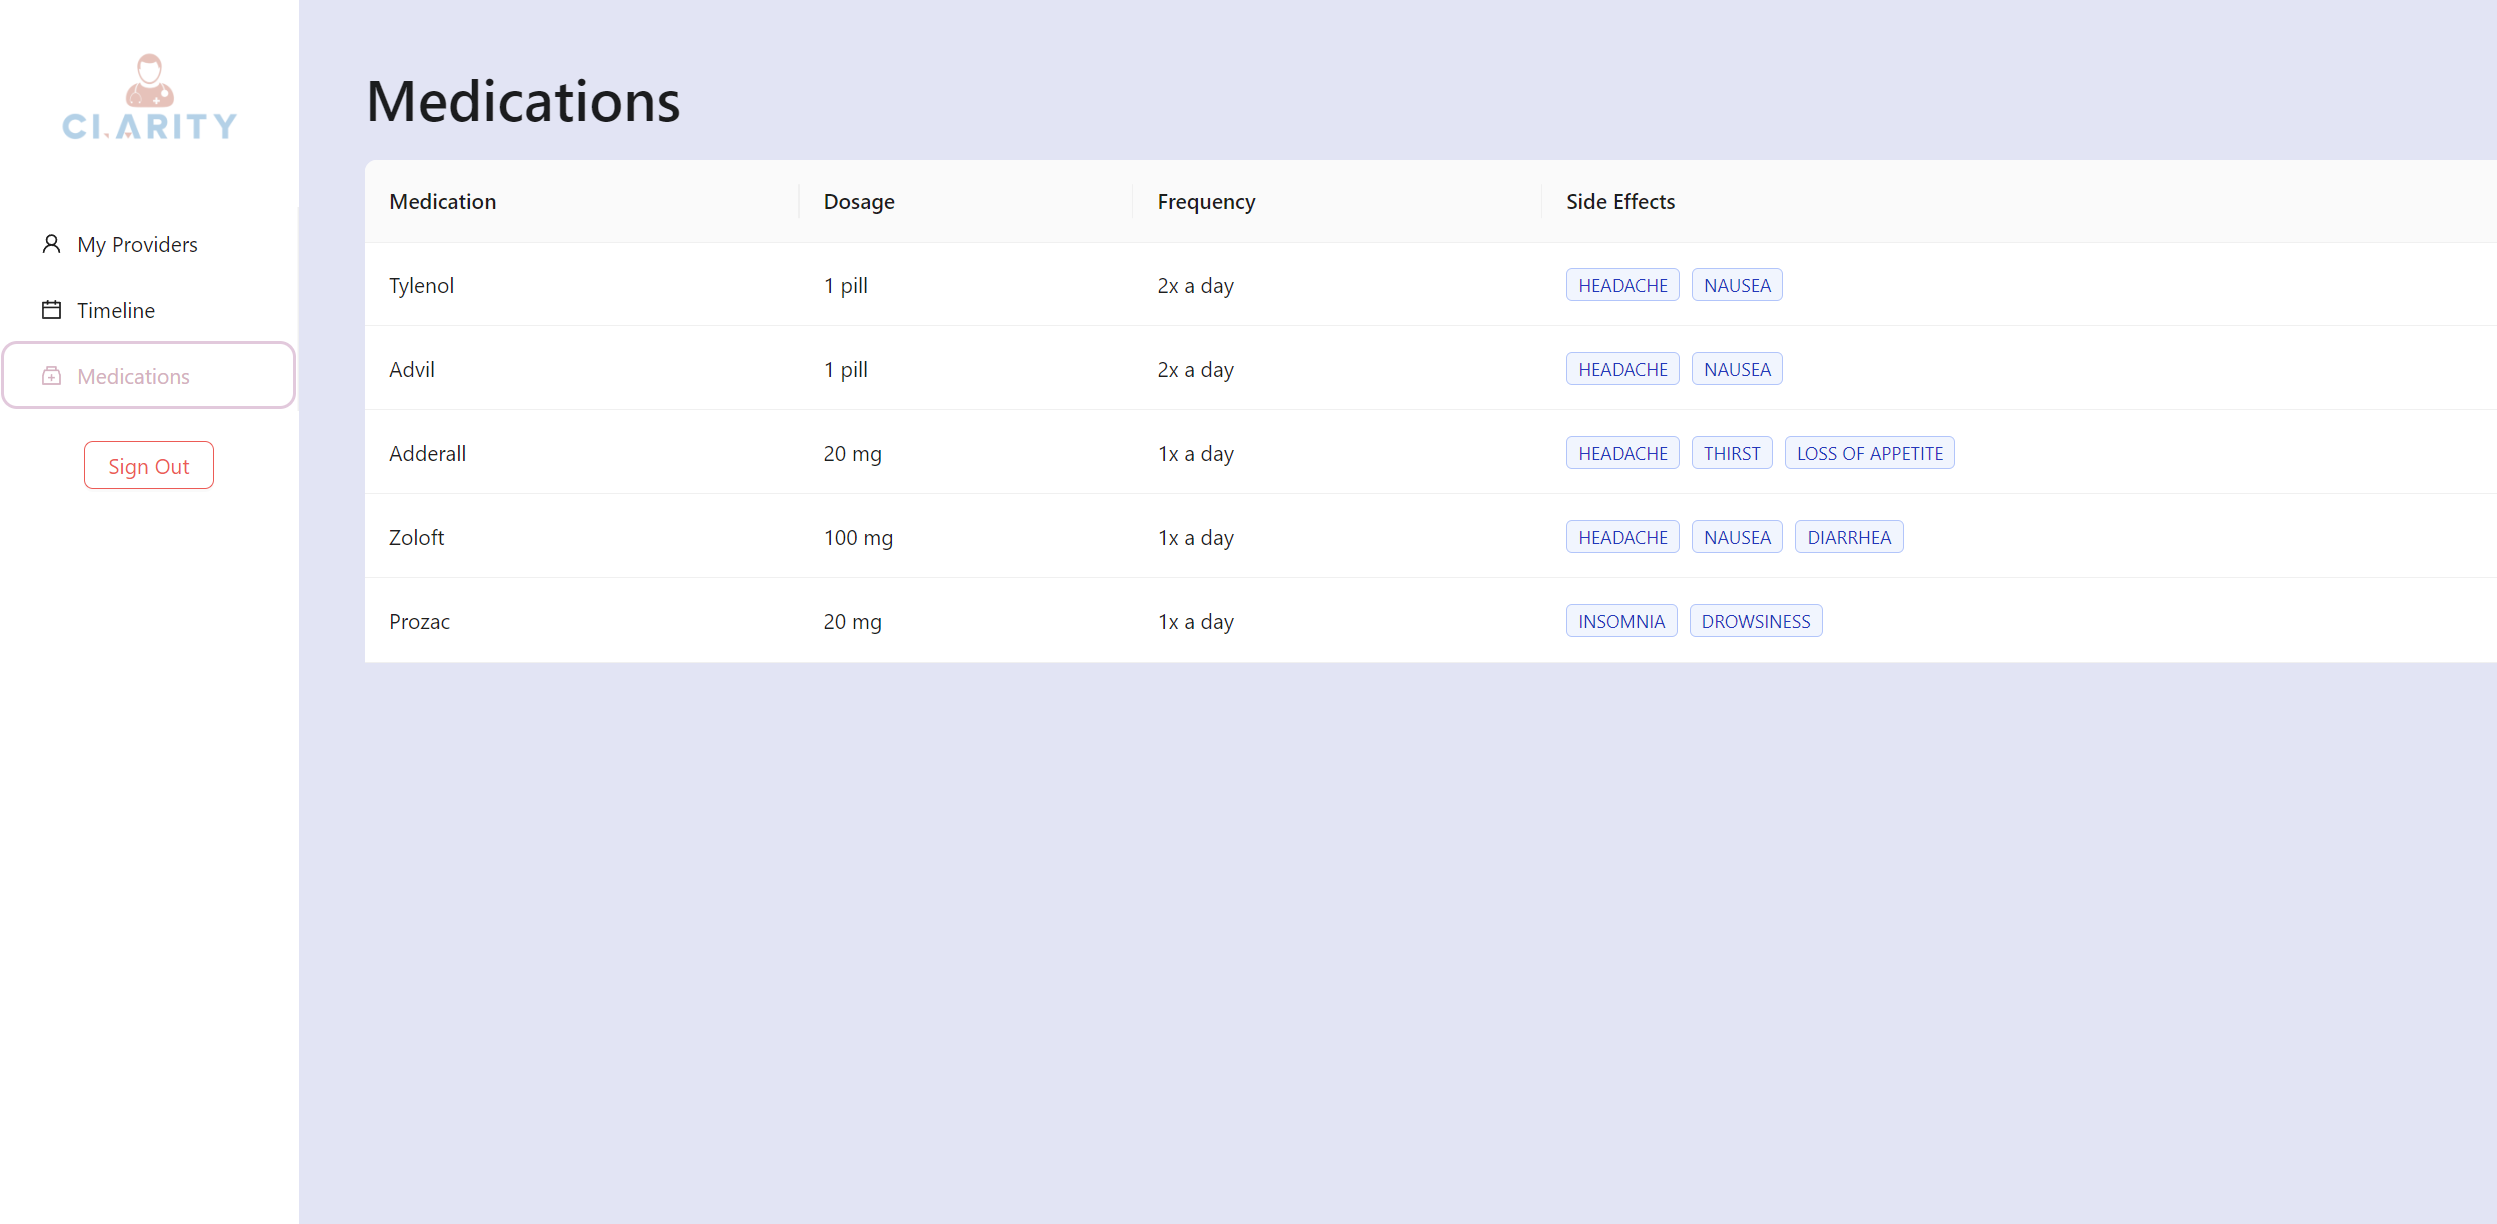Screen dimensions: 2497x1224
Task: Click the Dosage column header
Action: (x=858, y=202)
